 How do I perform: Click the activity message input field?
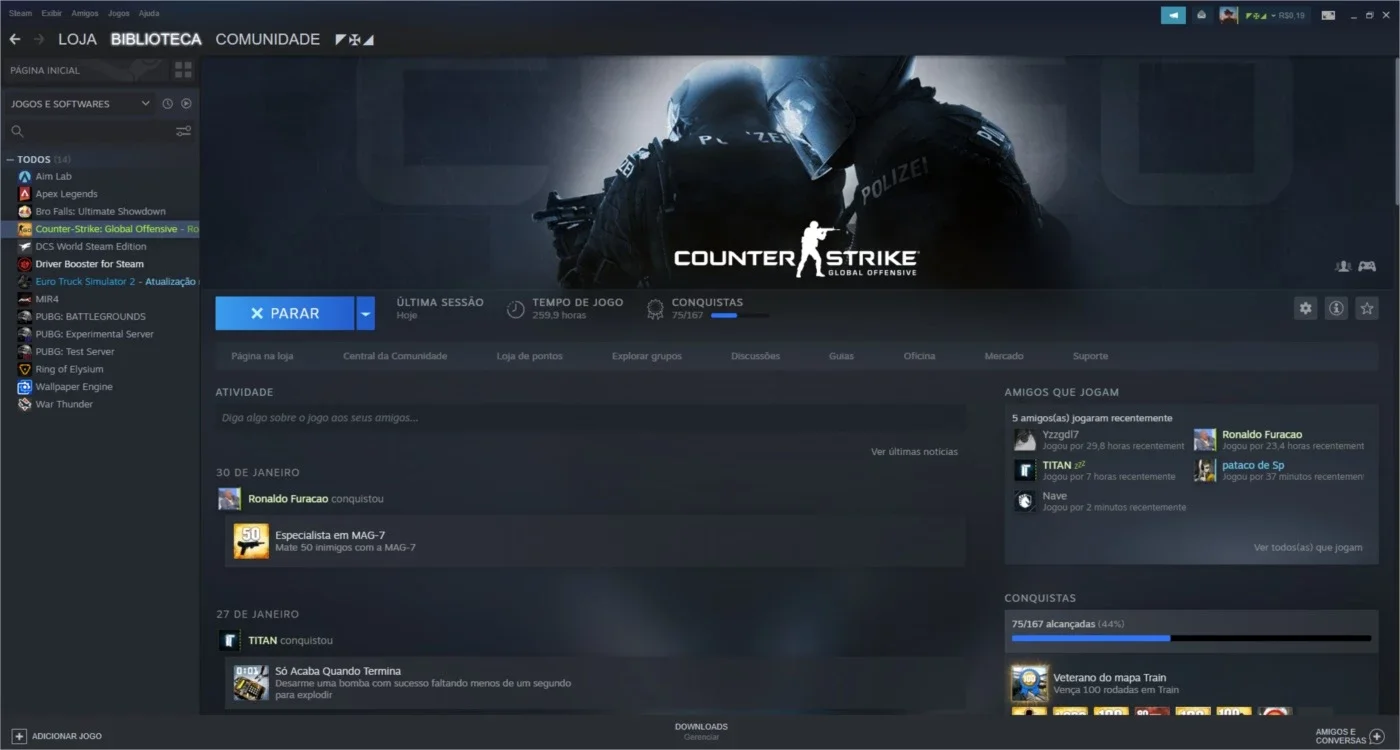pos(590,418)
